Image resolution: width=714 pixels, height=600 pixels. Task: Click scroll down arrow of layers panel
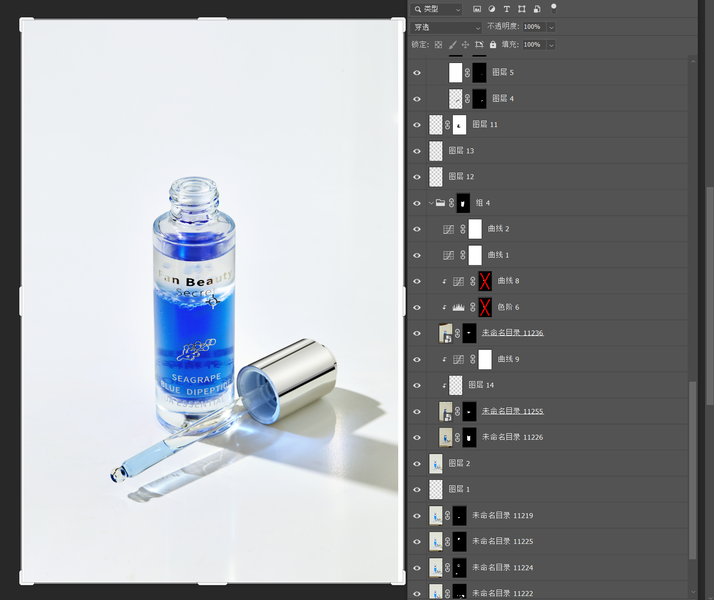[x=693, y=592]
